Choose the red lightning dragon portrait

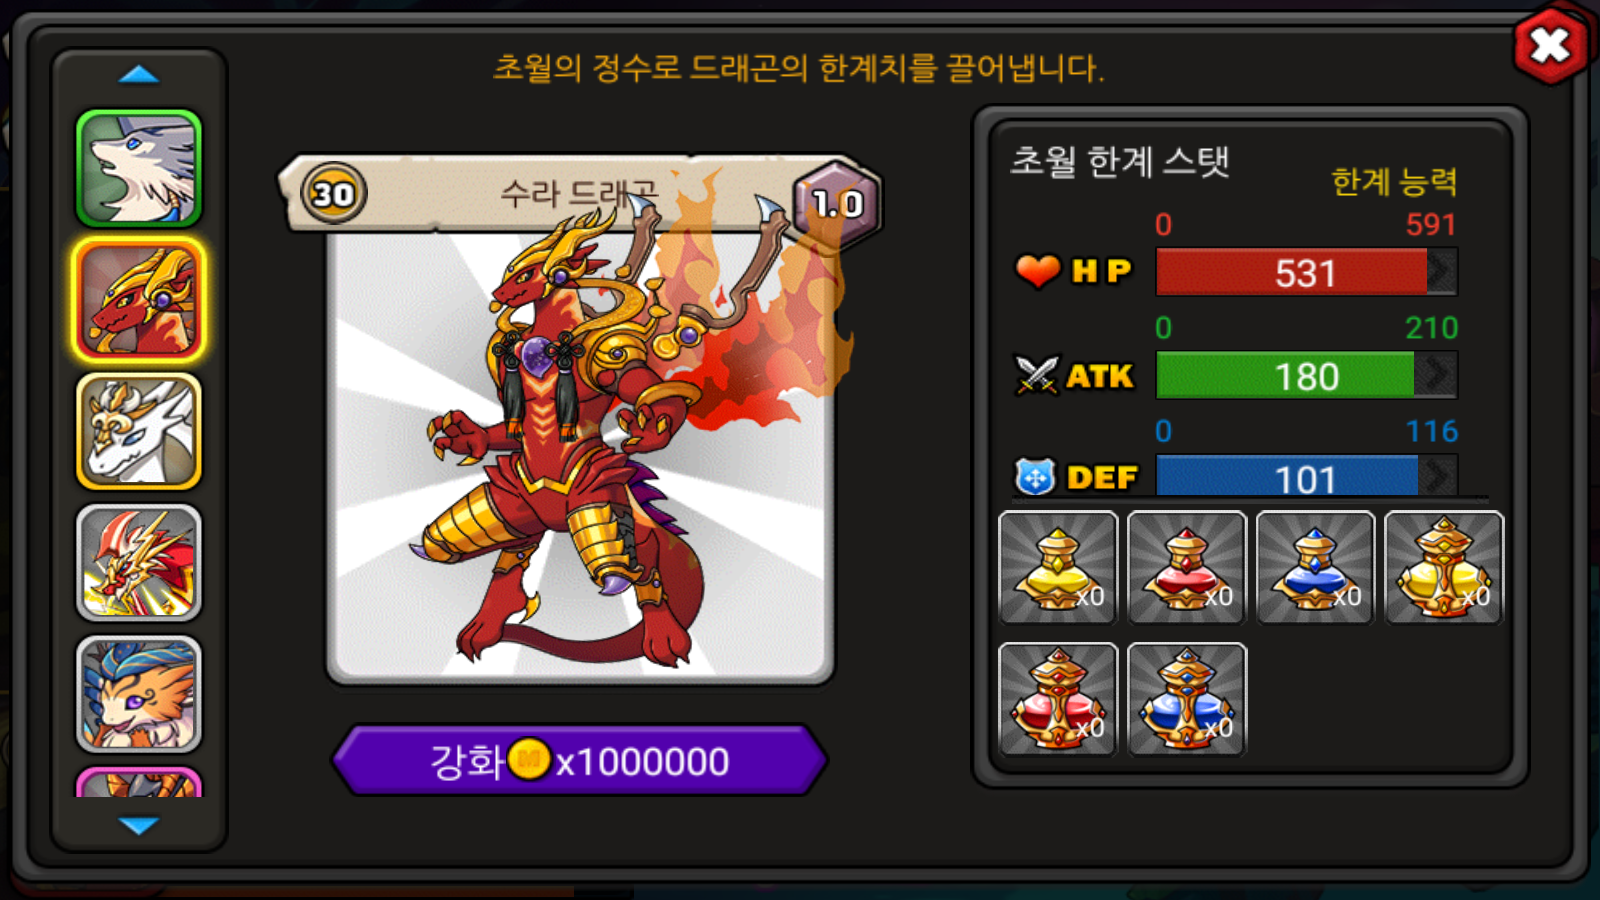click(139, 563)
